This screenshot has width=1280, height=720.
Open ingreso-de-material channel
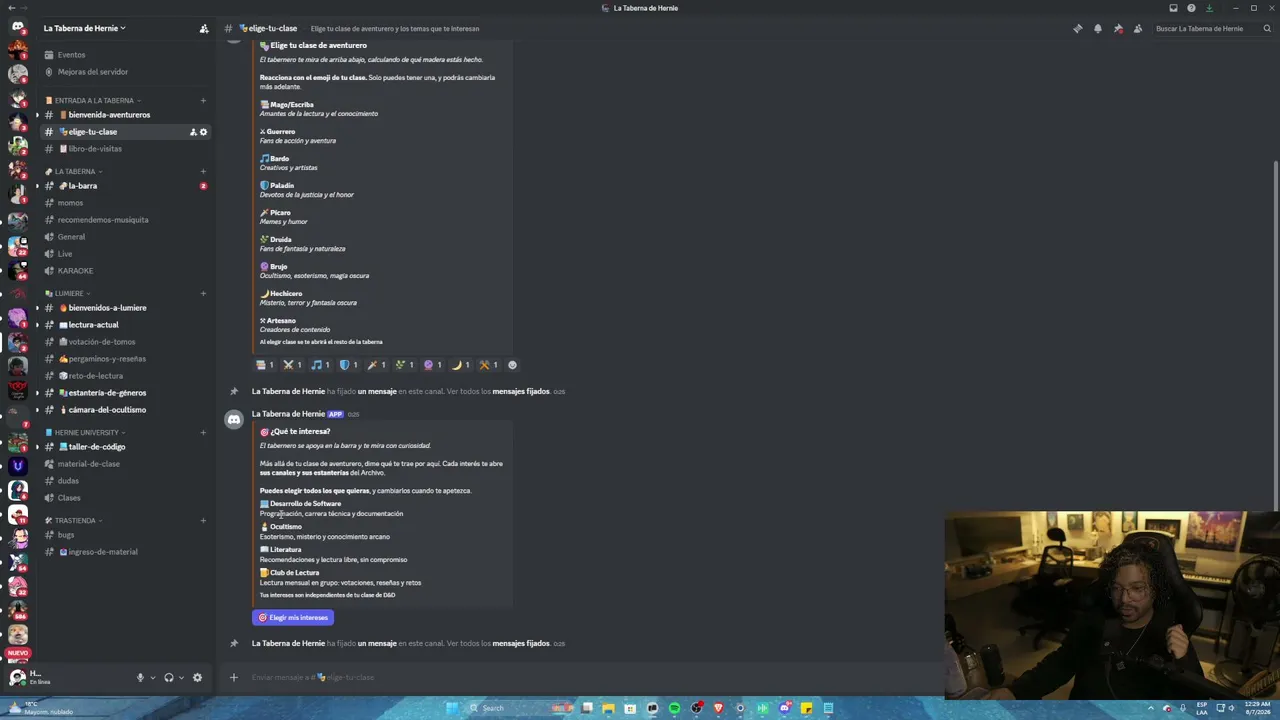point(125,552)
